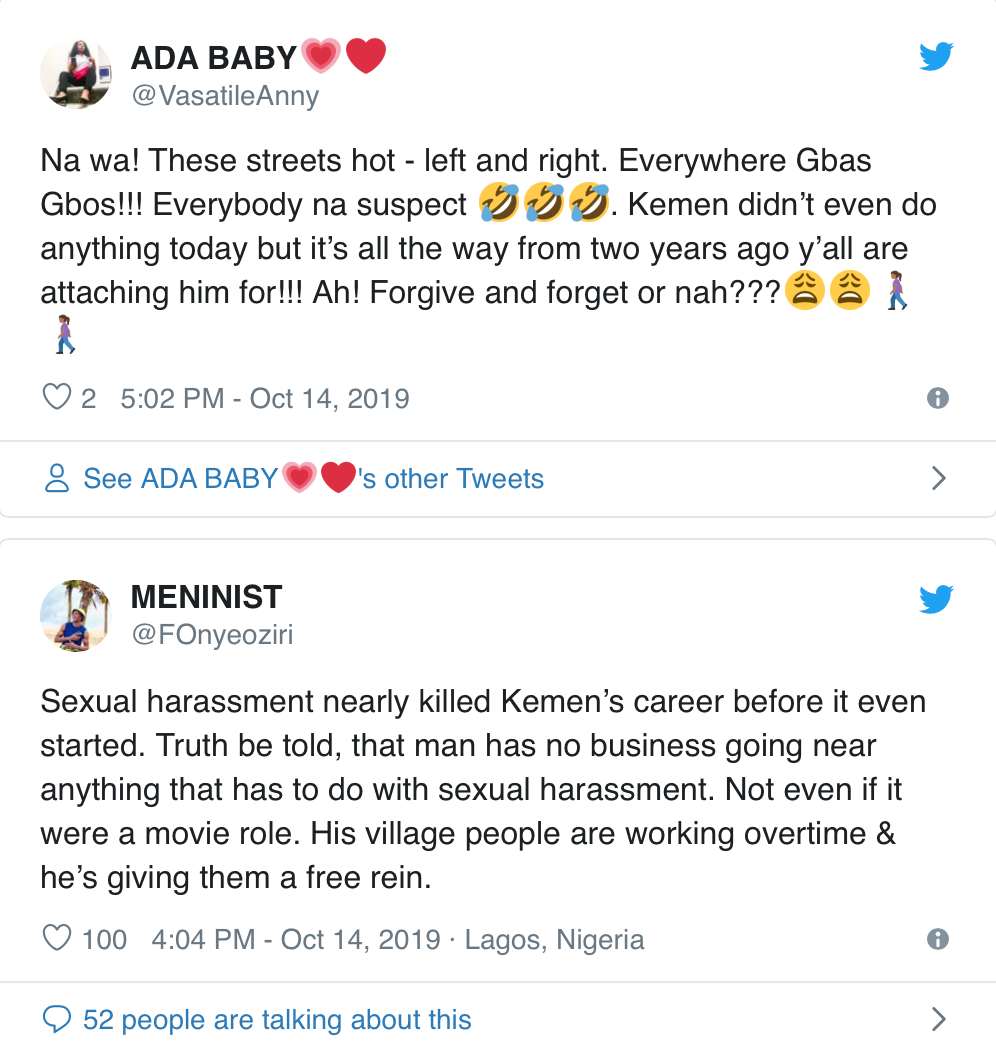Click Twitter bird icon on ADA BABY tweet
Viewport: 996px width, 1046px height.
pyautogui.click(x=936, y=58)
